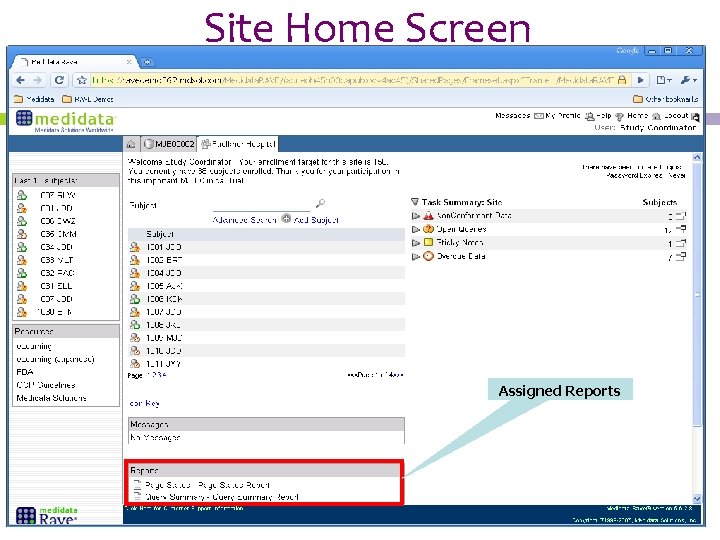Open a new browser tab
Screen dimensions: 720x540
pos(147,62)
